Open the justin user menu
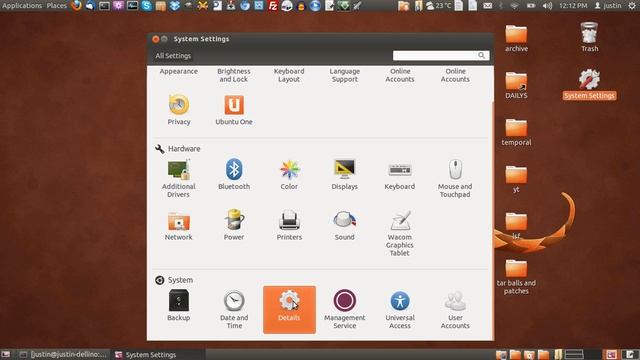 coord(608,6)
